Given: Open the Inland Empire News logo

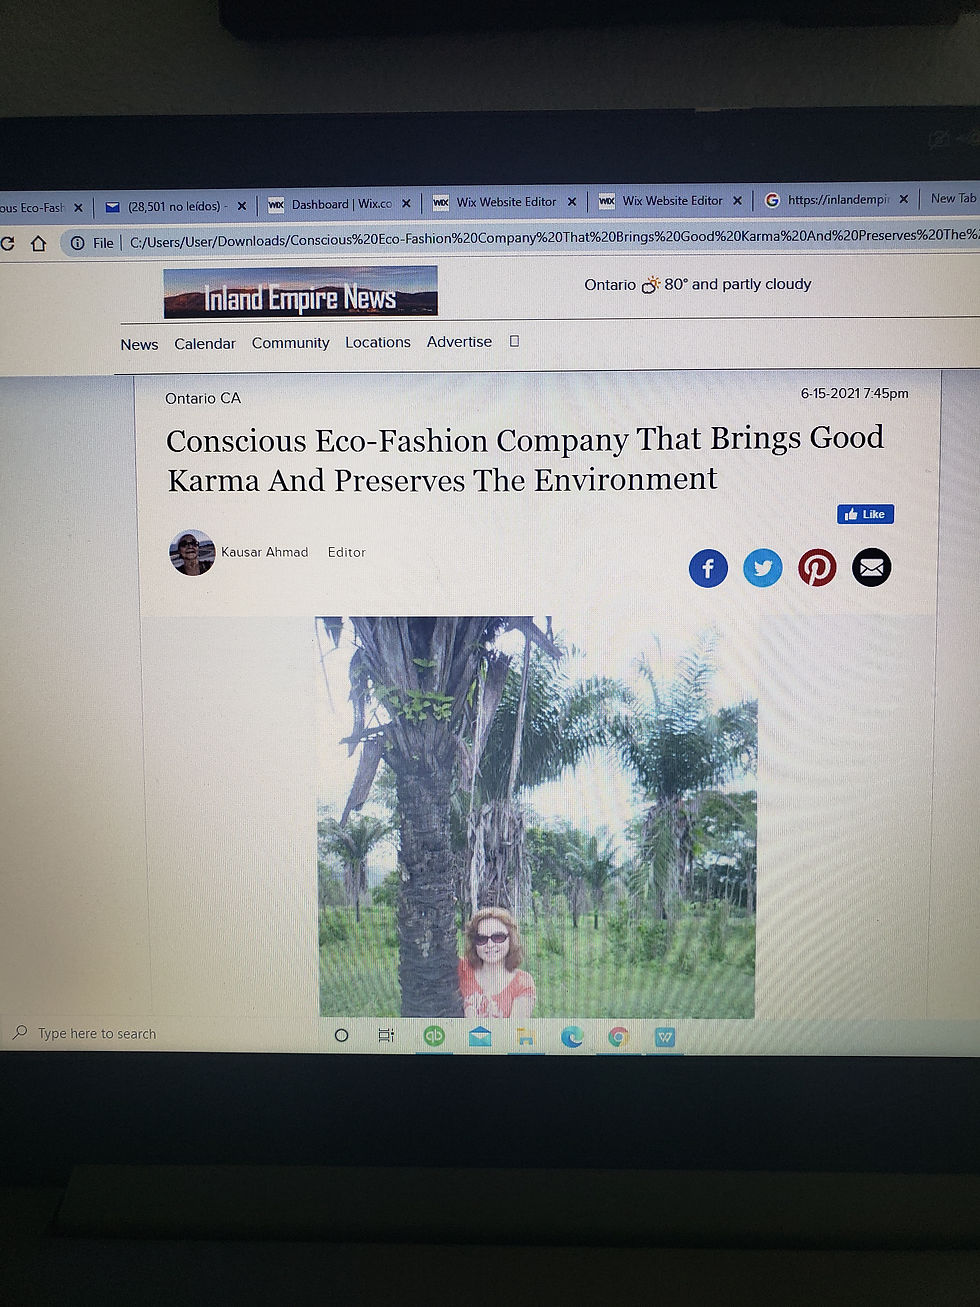Looking at the screenshot, I should click(300, 292).
